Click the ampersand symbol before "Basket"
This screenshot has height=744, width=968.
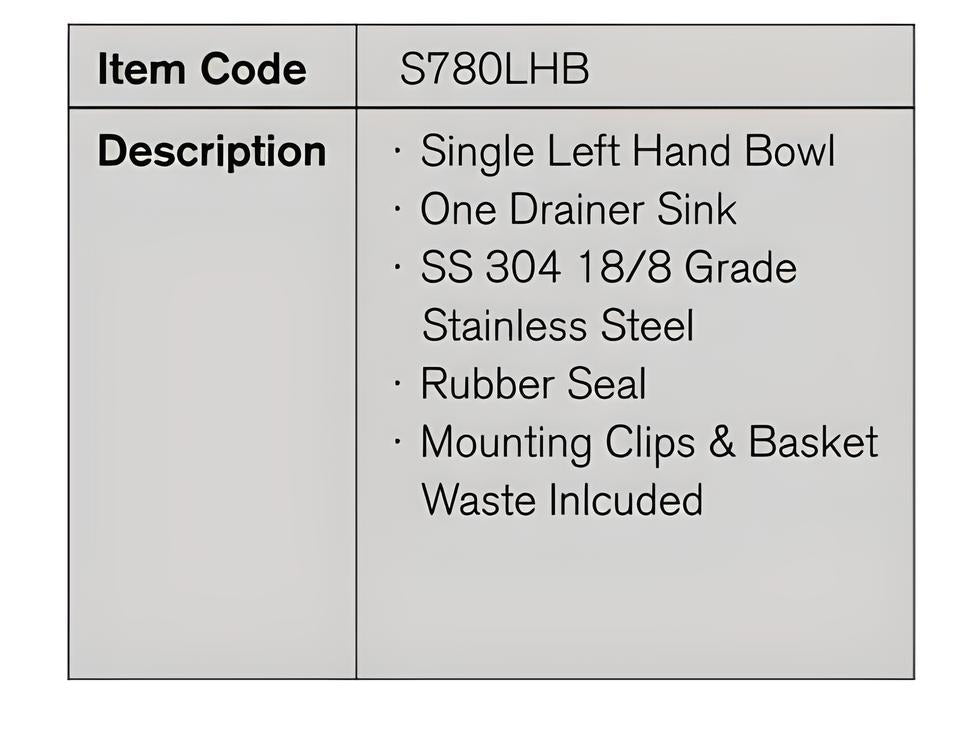click(x=721, y=442)
